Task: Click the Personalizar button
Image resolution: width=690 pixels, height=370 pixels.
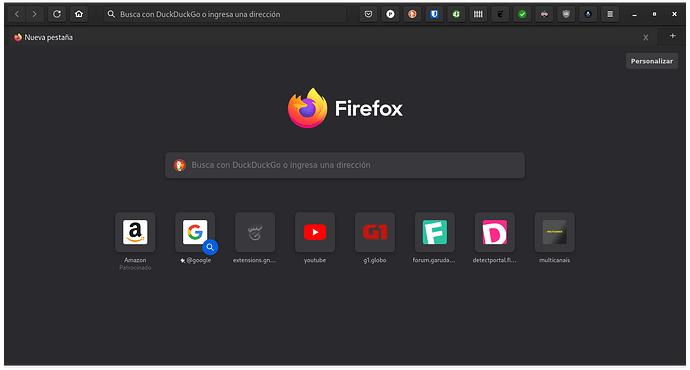Action: 652,61
